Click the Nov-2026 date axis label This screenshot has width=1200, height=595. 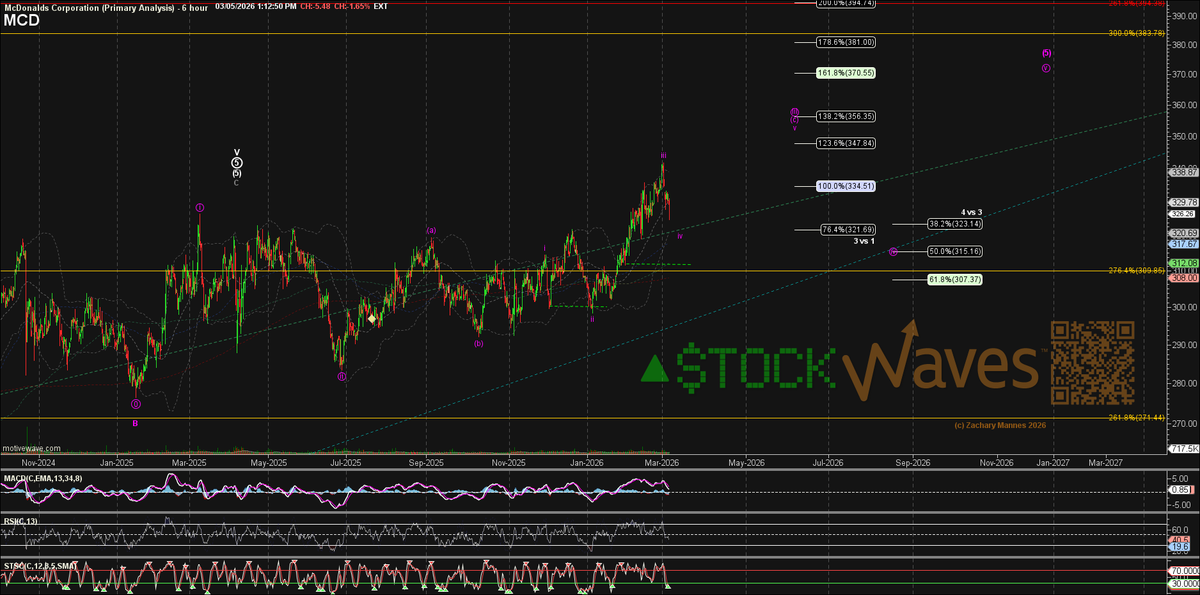click(x=996, y=463)
